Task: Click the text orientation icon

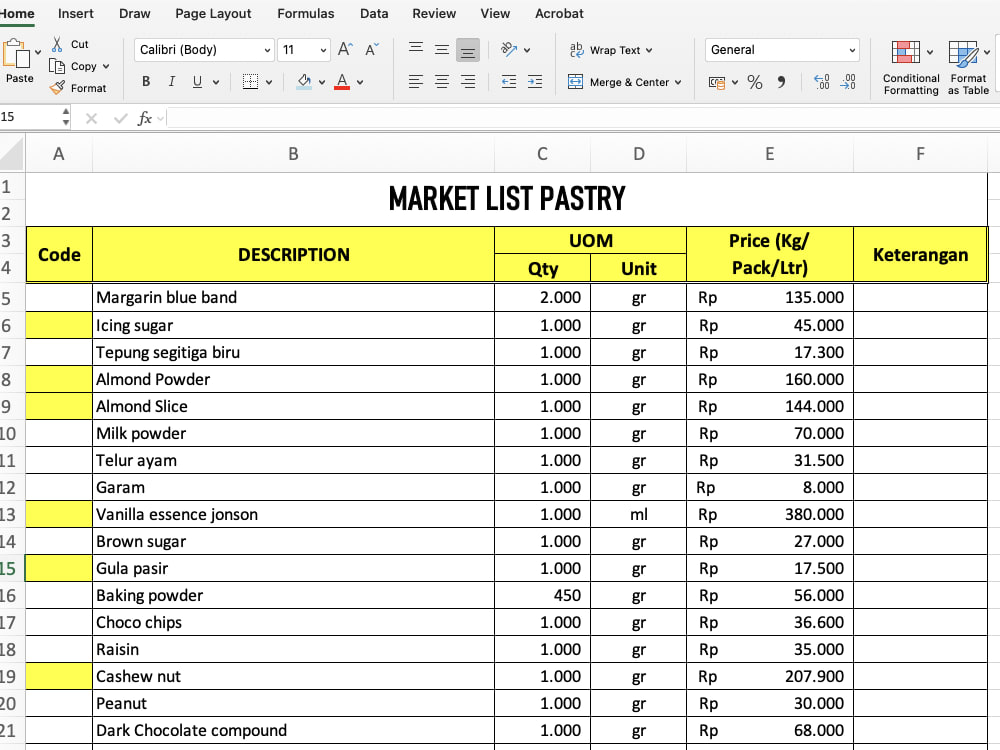Action: (509, 49)
